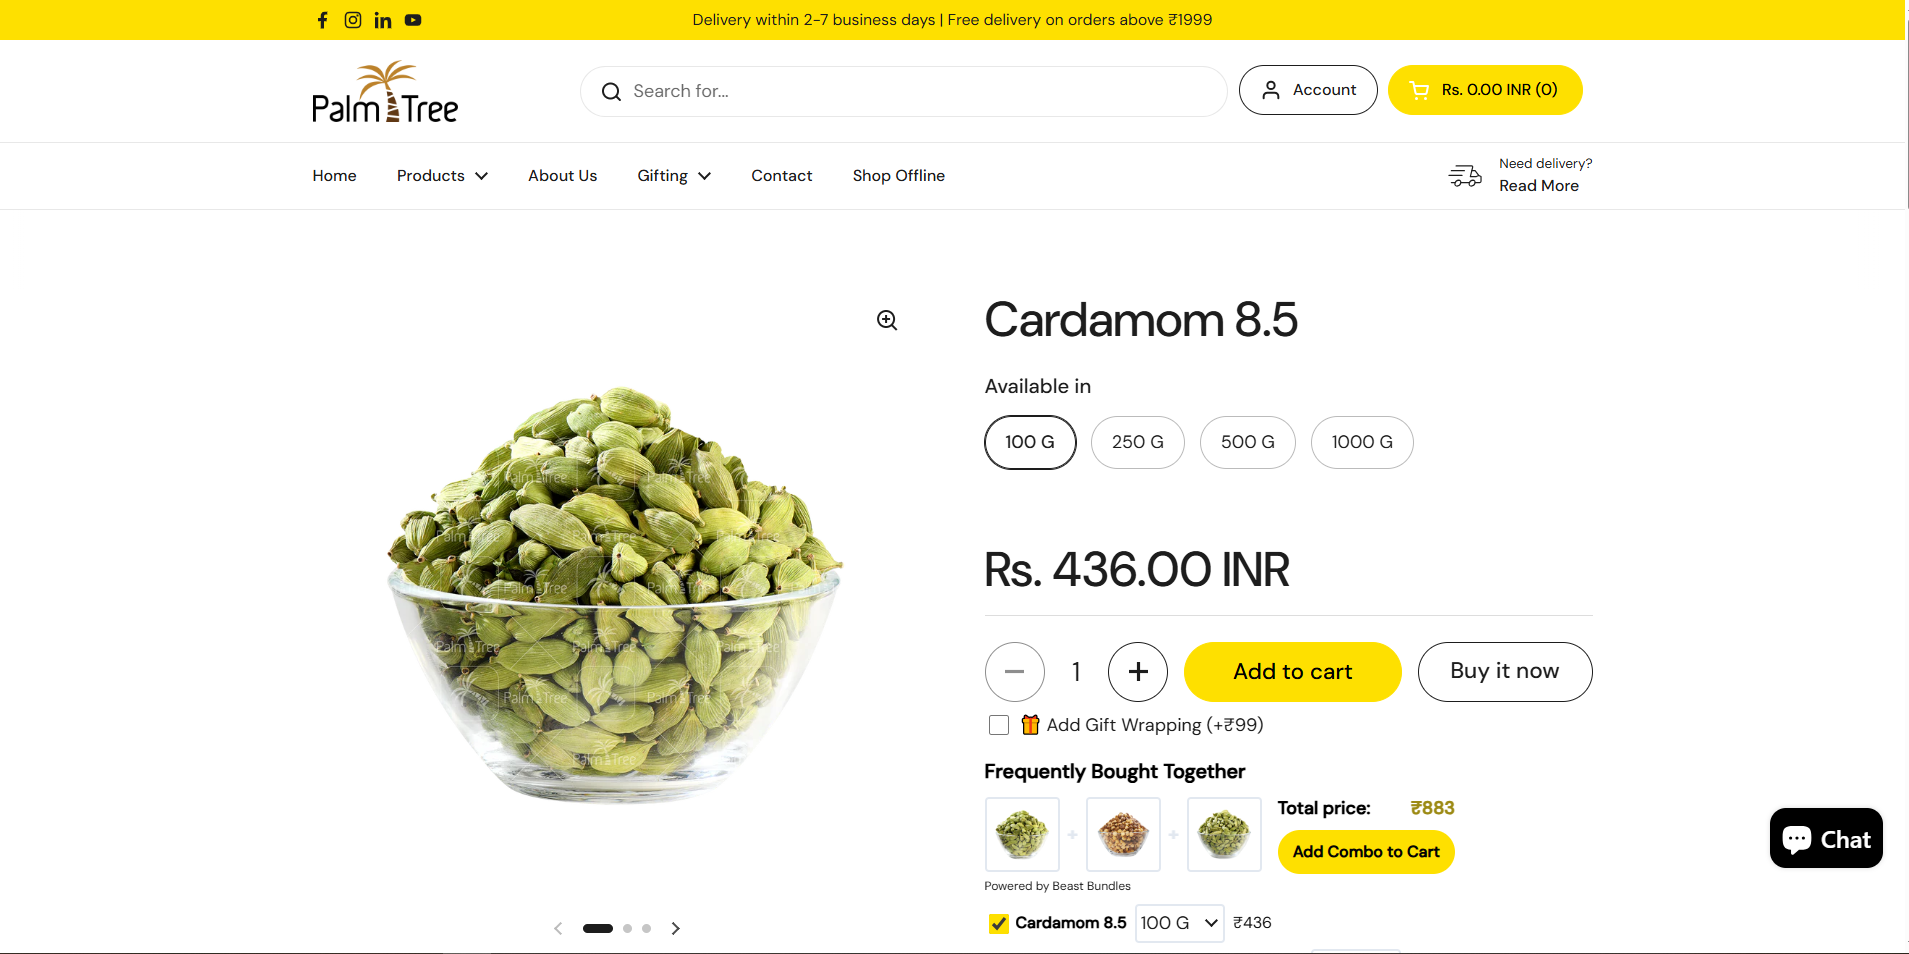Select the 250 G size option

[x=1138, y=442]
